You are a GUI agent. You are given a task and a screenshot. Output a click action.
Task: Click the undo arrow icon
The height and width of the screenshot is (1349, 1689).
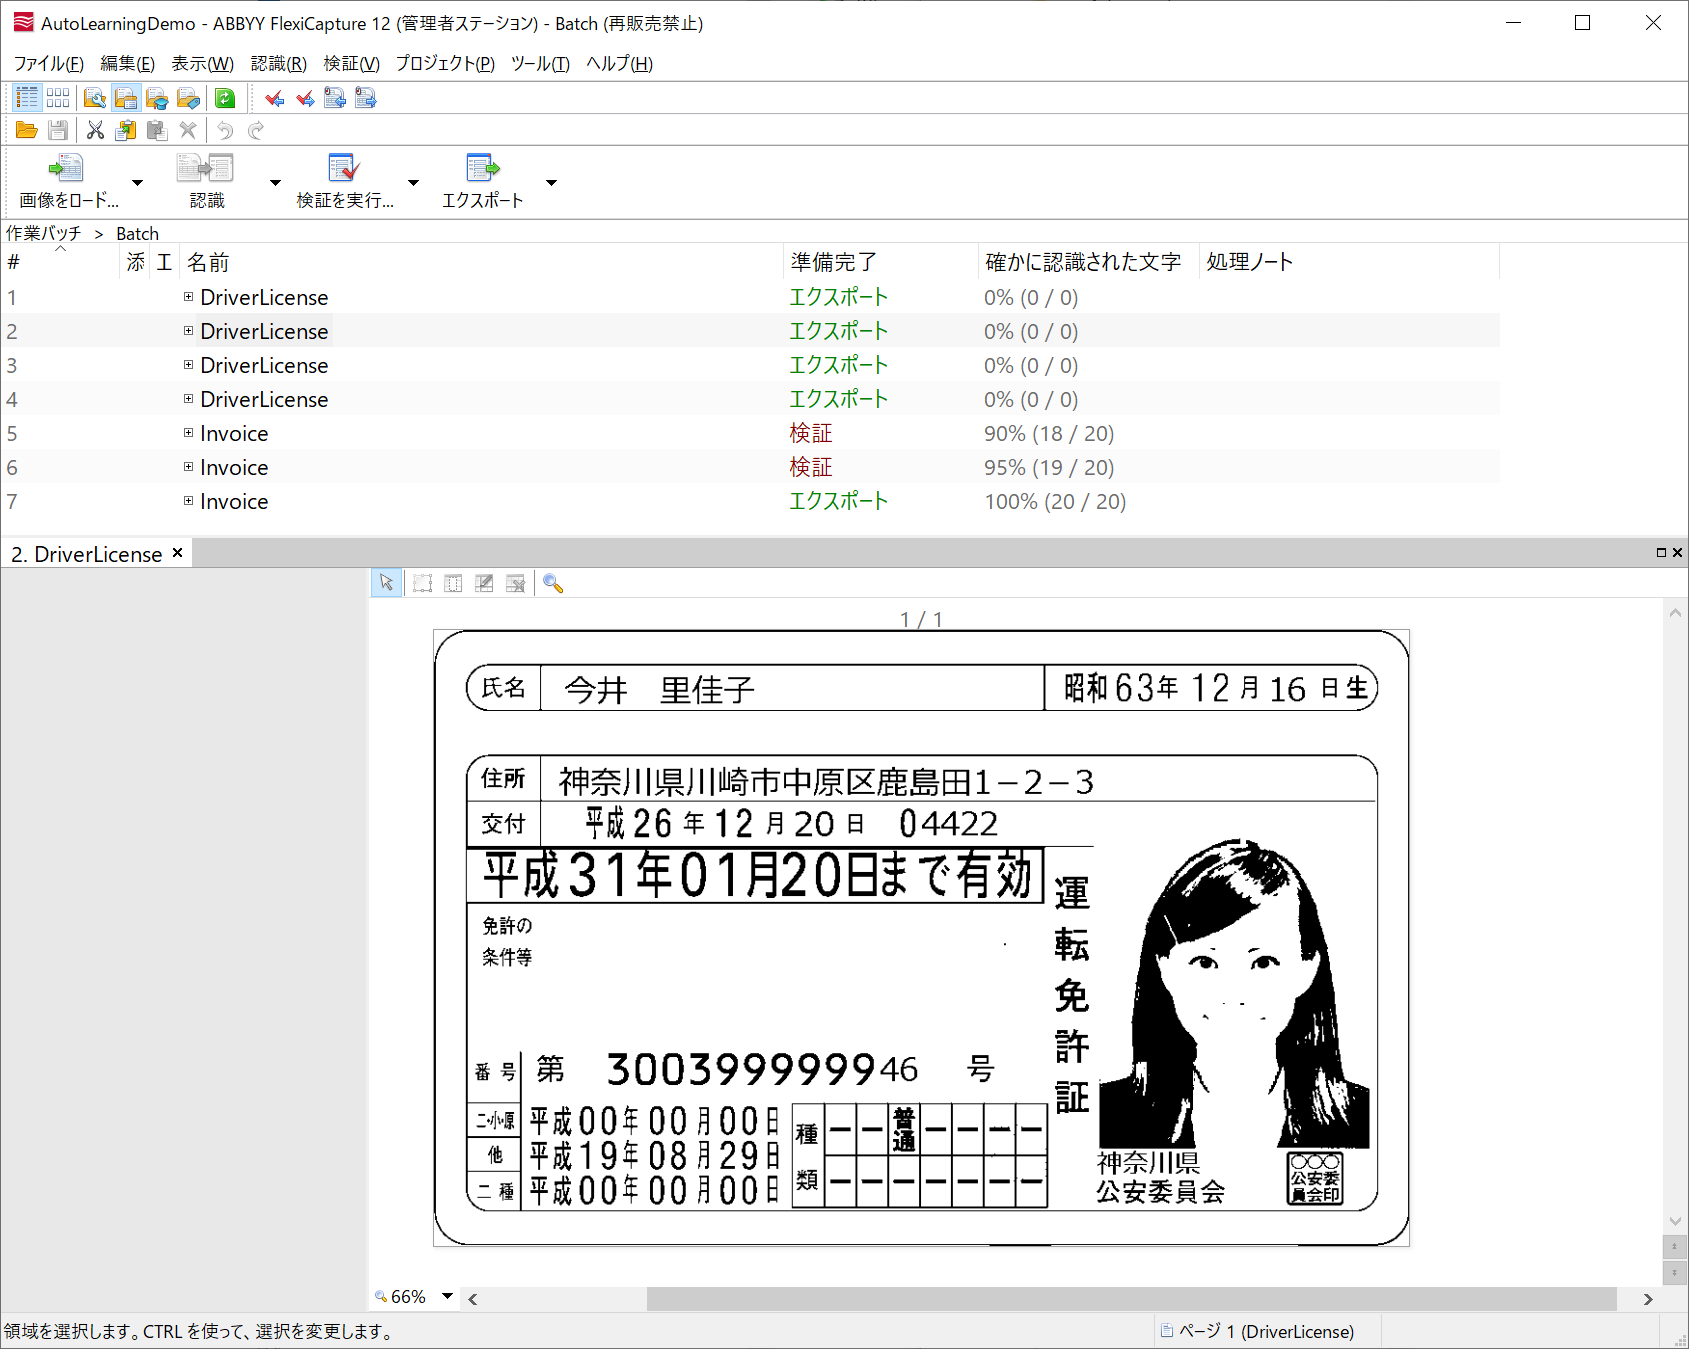click(x=225, y=130)
